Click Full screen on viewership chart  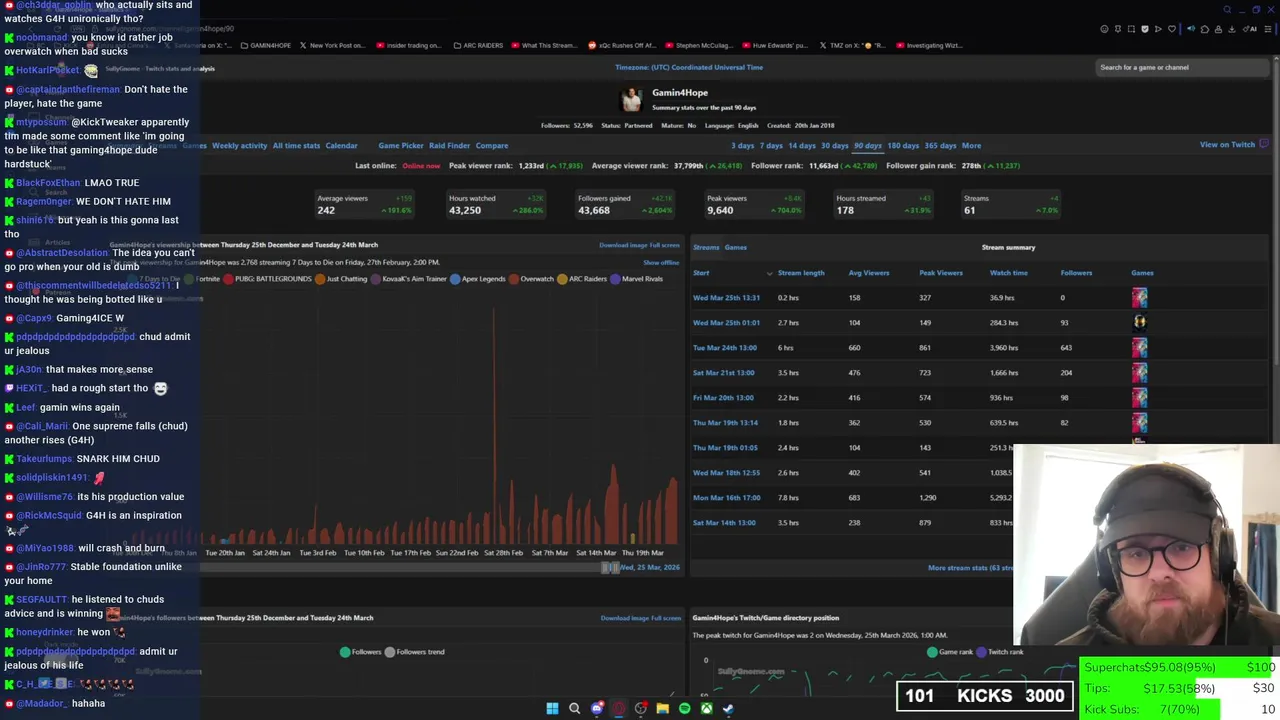point(665,245)
